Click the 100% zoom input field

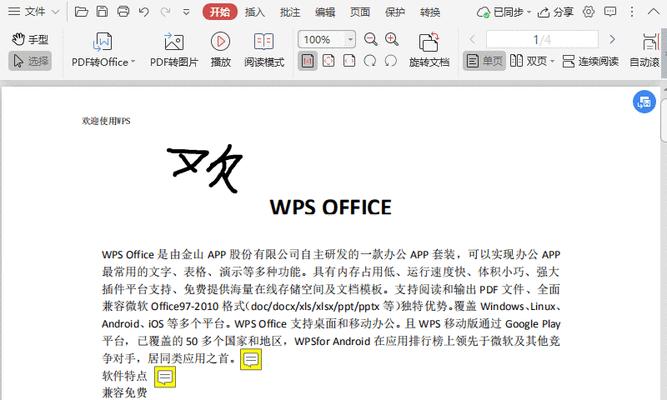[x=322, y=40]
